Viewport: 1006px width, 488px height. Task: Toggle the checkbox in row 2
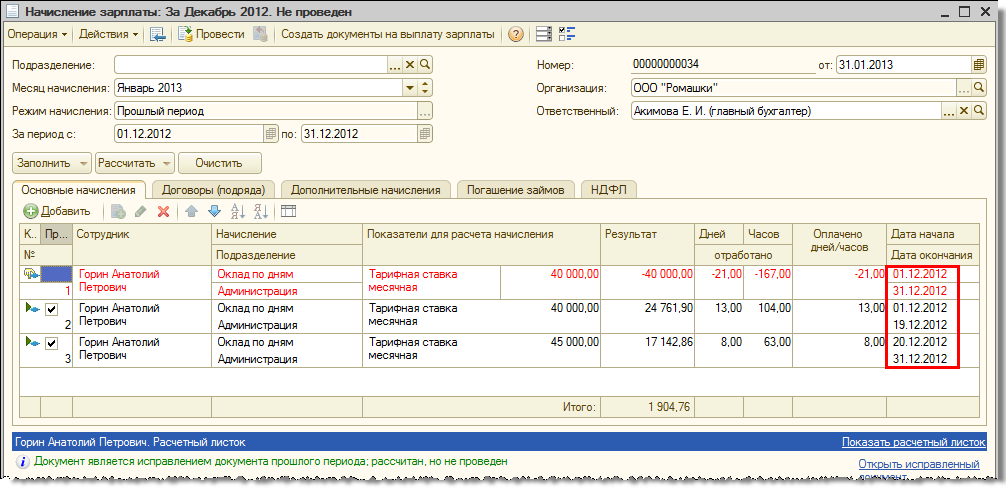[x=52, y=310]
